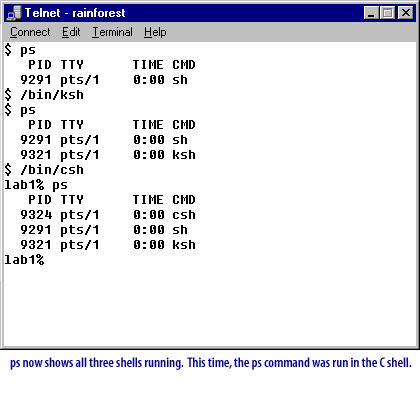420x420 pixels.
Task: Click the final 'lab1%' prompt
Action: (x=24, y=260)
